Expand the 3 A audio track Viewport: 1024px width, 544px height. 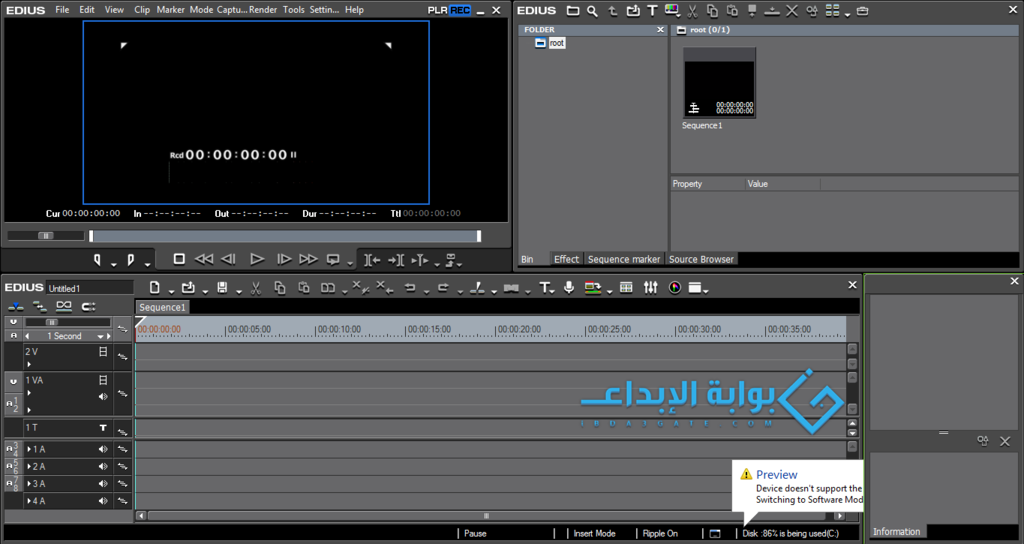pyautogui.click(x=29, y=484)
